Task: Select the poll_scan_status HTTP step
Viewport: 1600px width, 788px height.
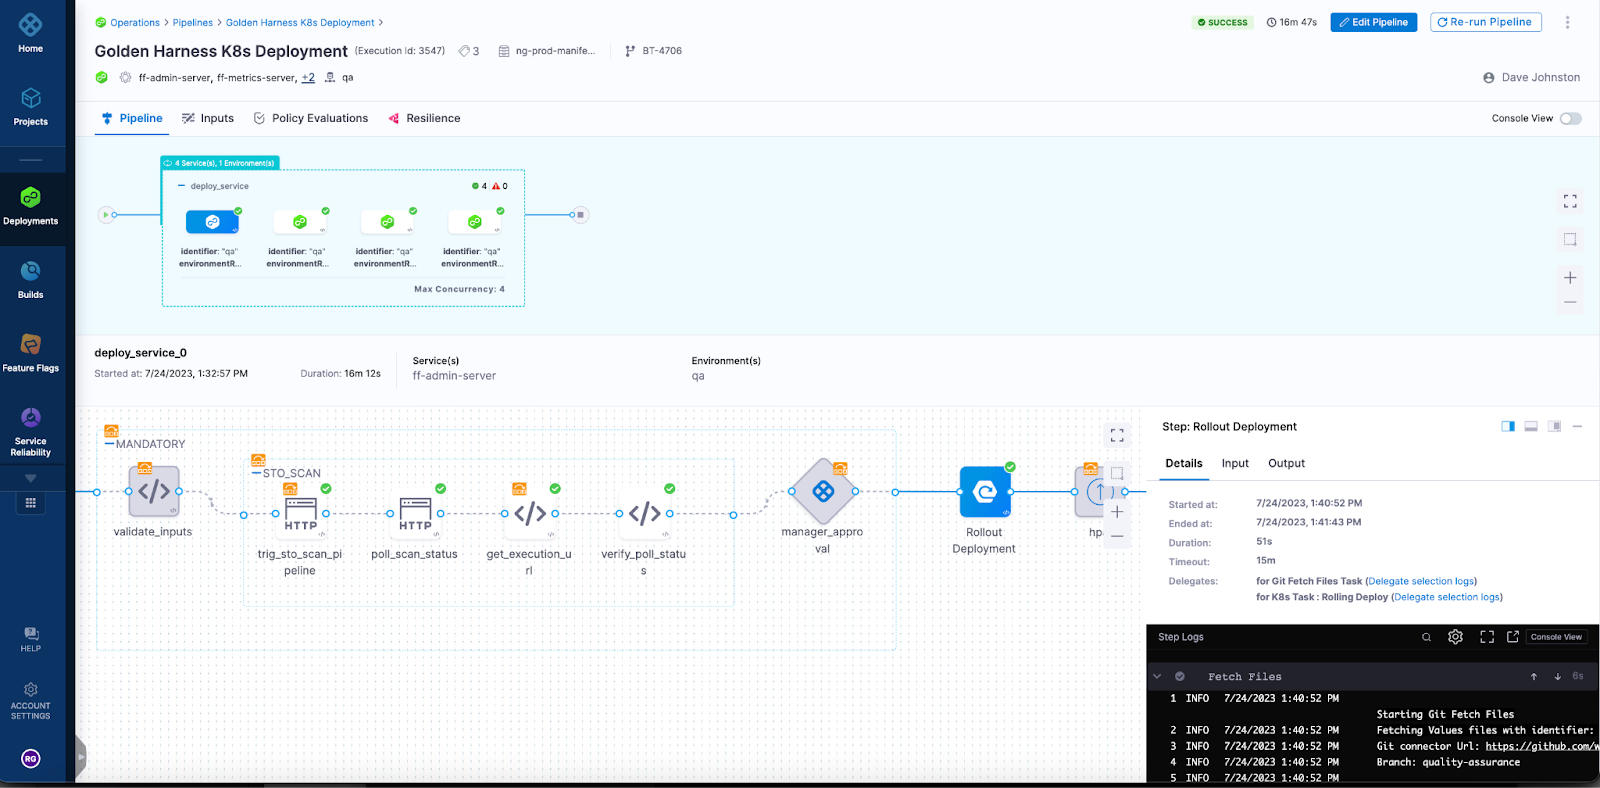Action: click(415, 513)
